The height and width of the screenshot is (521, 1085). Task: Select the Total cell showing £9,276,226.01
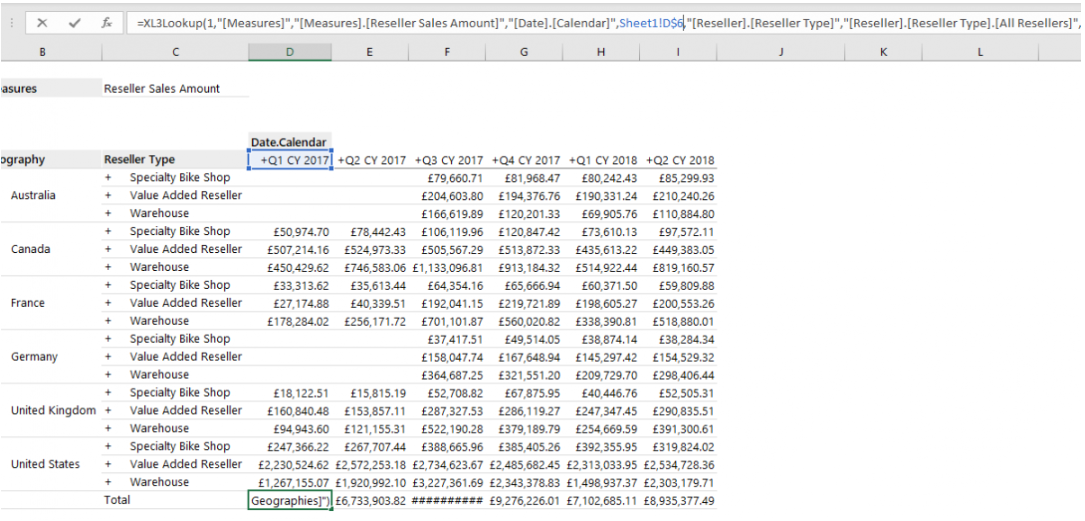[x=524, y=501]
